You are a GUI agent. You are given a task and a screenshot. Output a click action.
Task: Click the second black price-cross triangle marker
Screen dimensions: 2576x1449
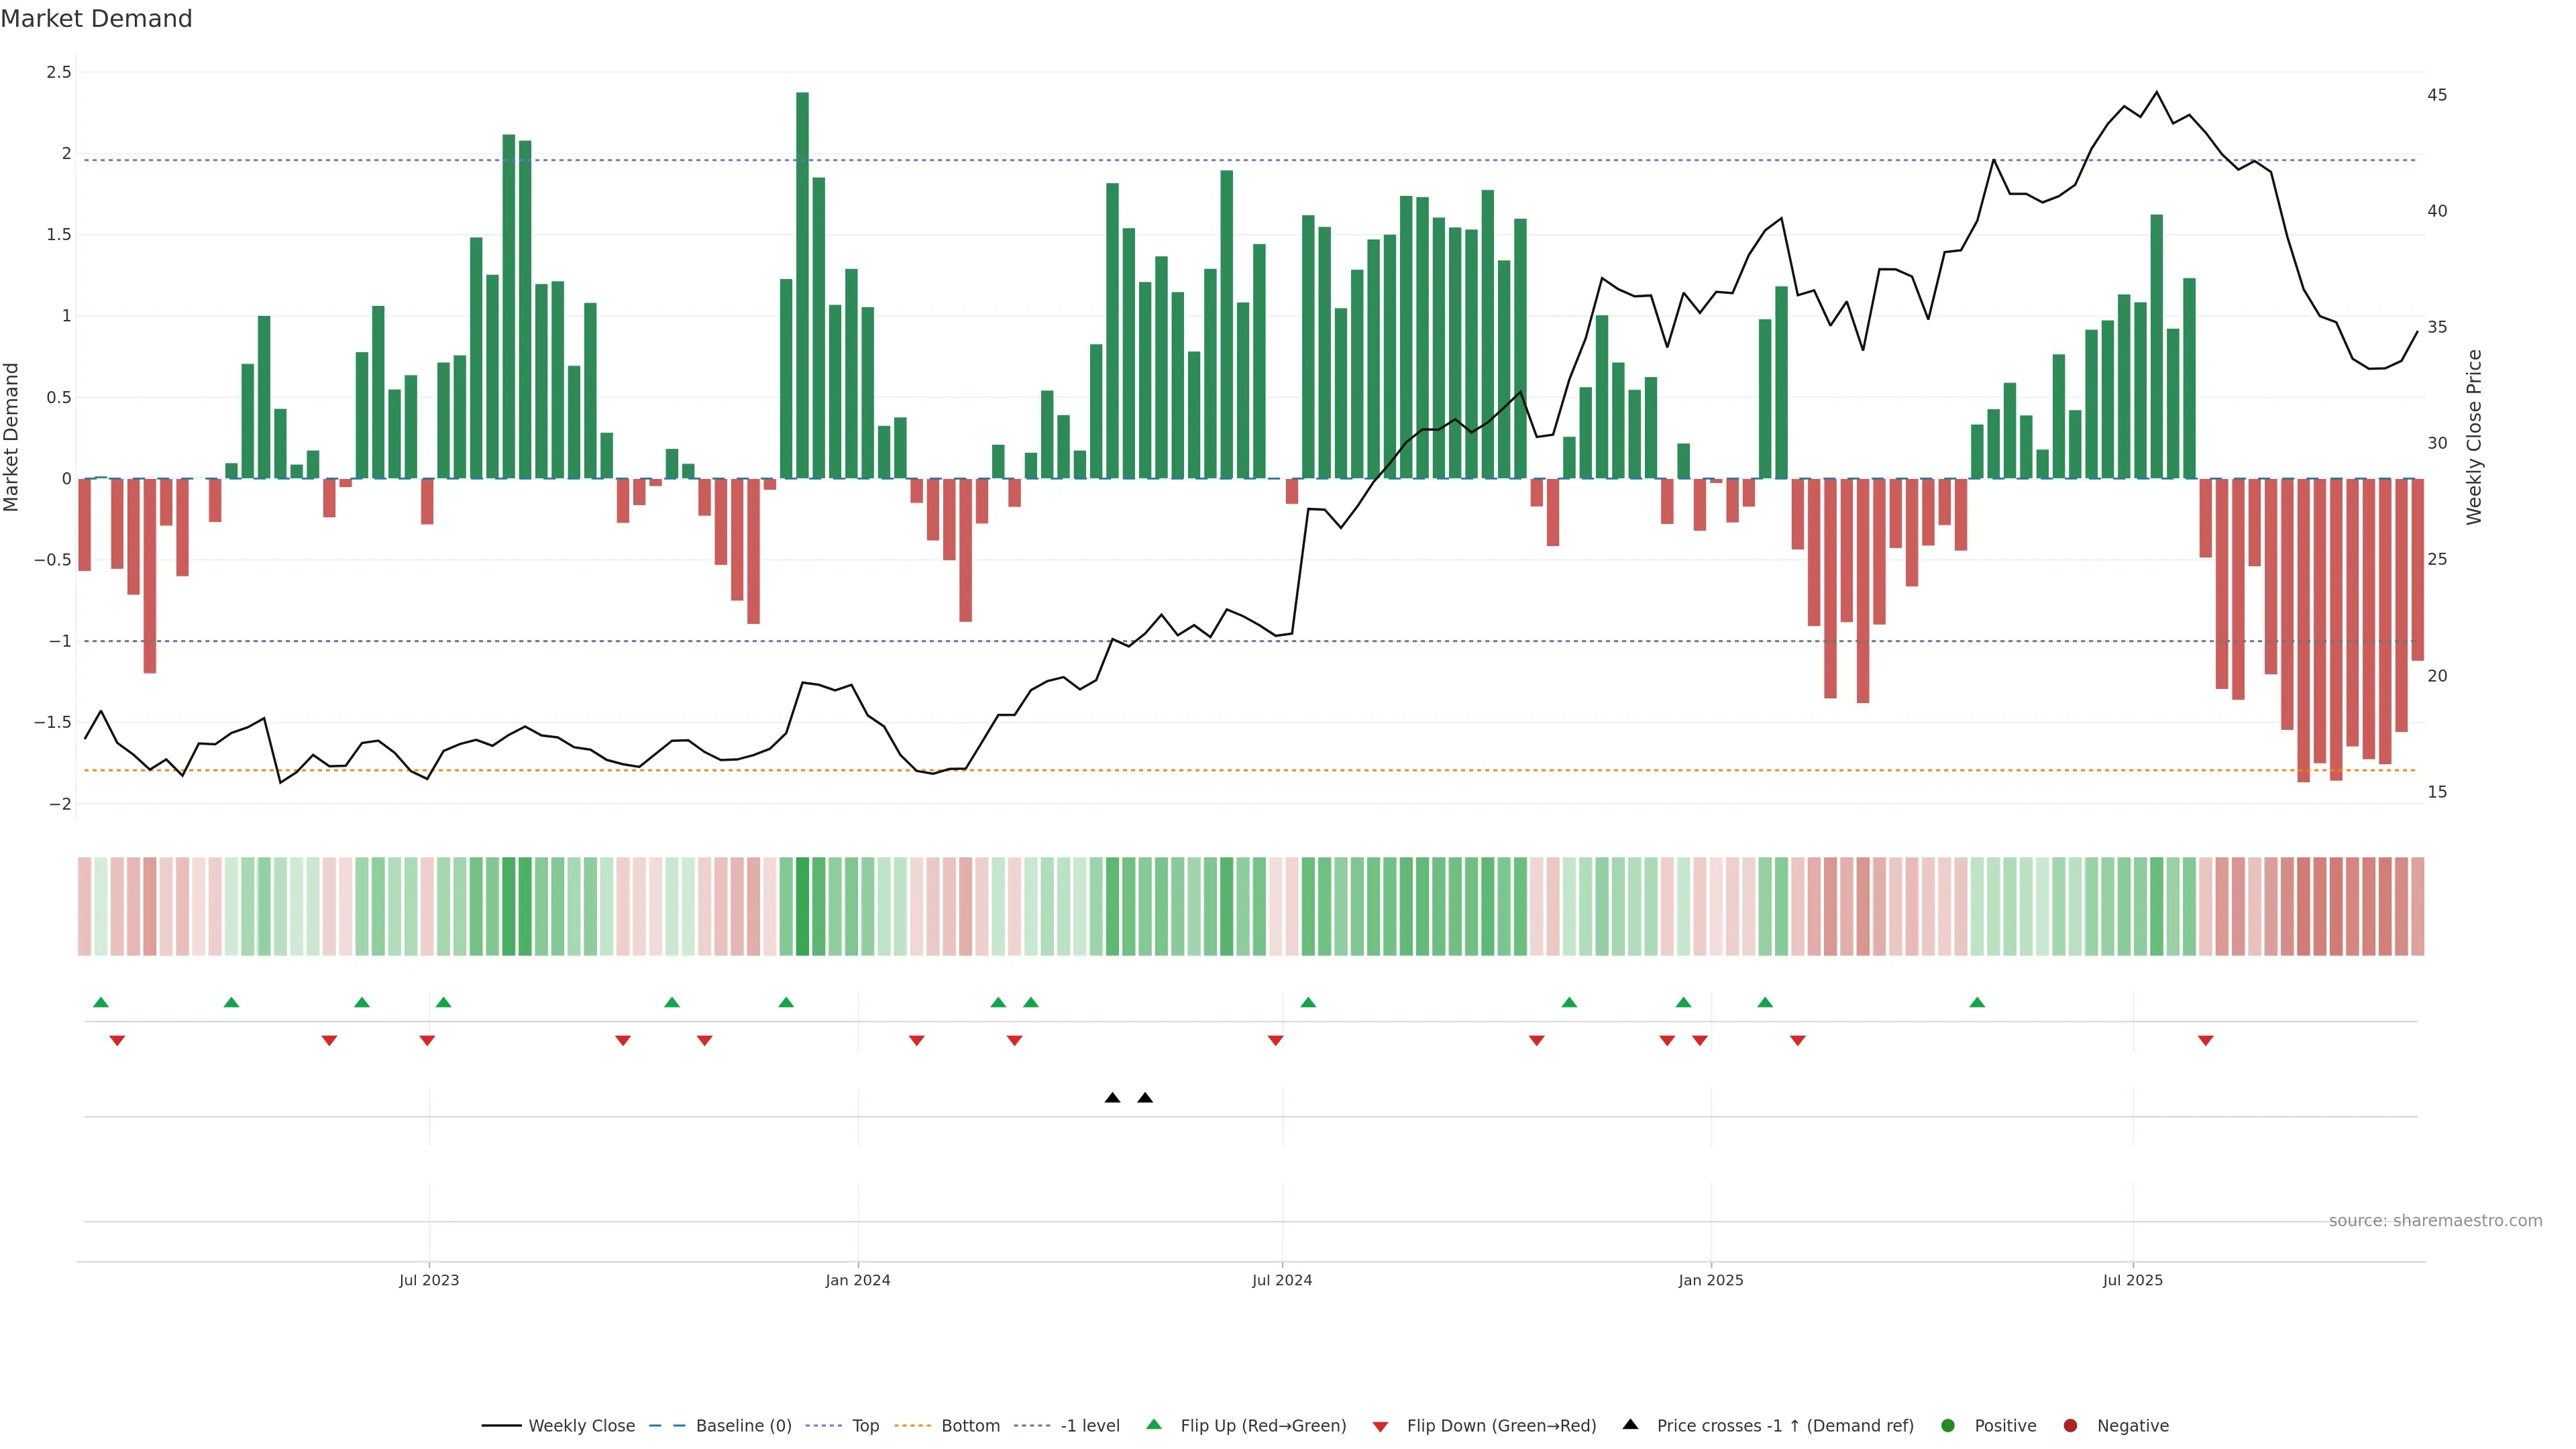click(x=1146, y=1098)
